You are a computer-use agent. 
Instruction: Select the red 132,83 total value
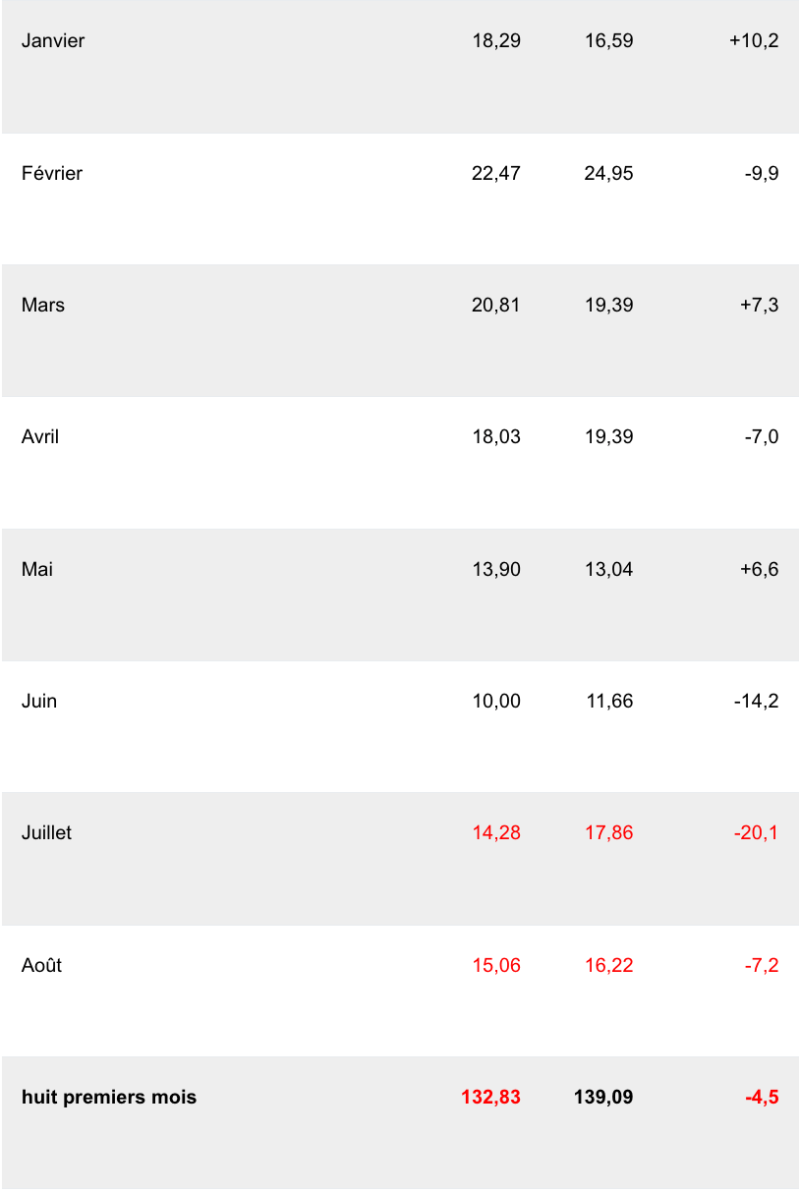tap(491, 1097)
